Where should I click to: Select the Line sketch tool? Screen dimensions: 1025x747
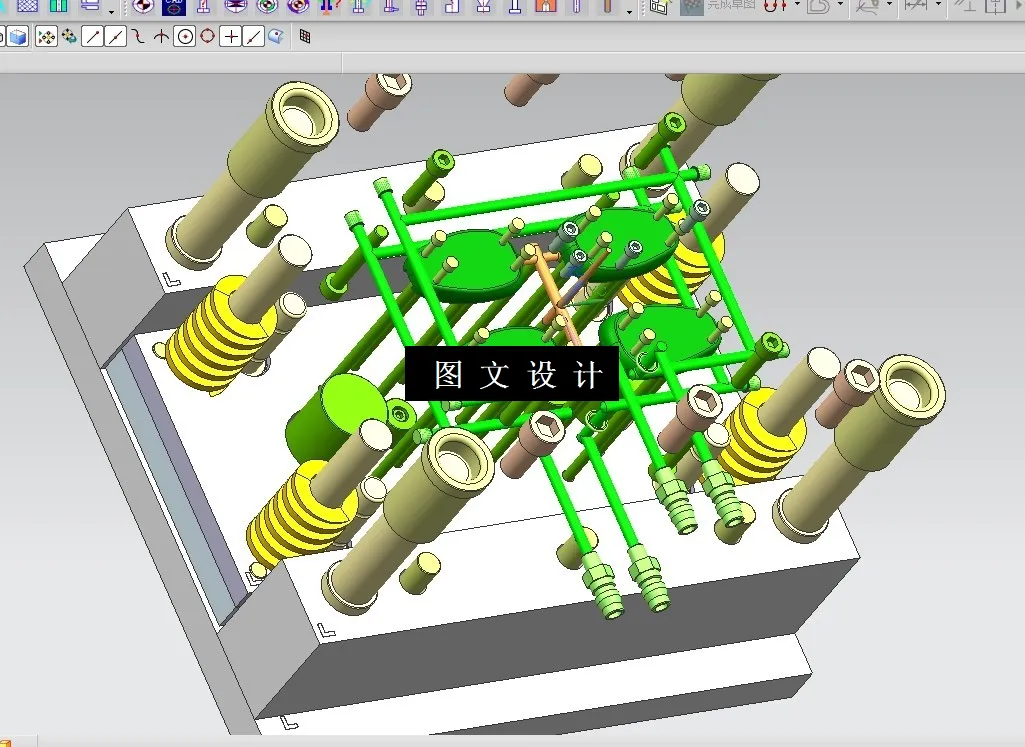pyautogui.click(x=92, y=37)
